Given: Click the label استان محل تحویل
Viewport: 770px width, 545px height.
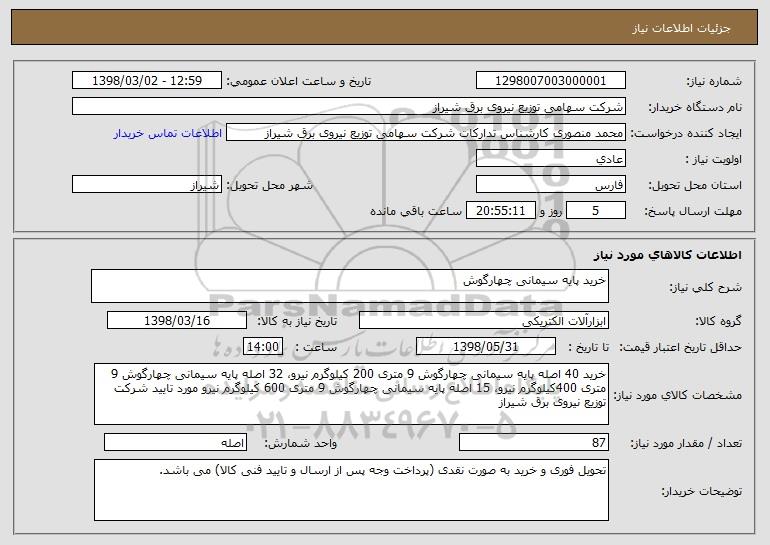Looking at the screenshot, I should pyautogui.click(x=695, y=186).
